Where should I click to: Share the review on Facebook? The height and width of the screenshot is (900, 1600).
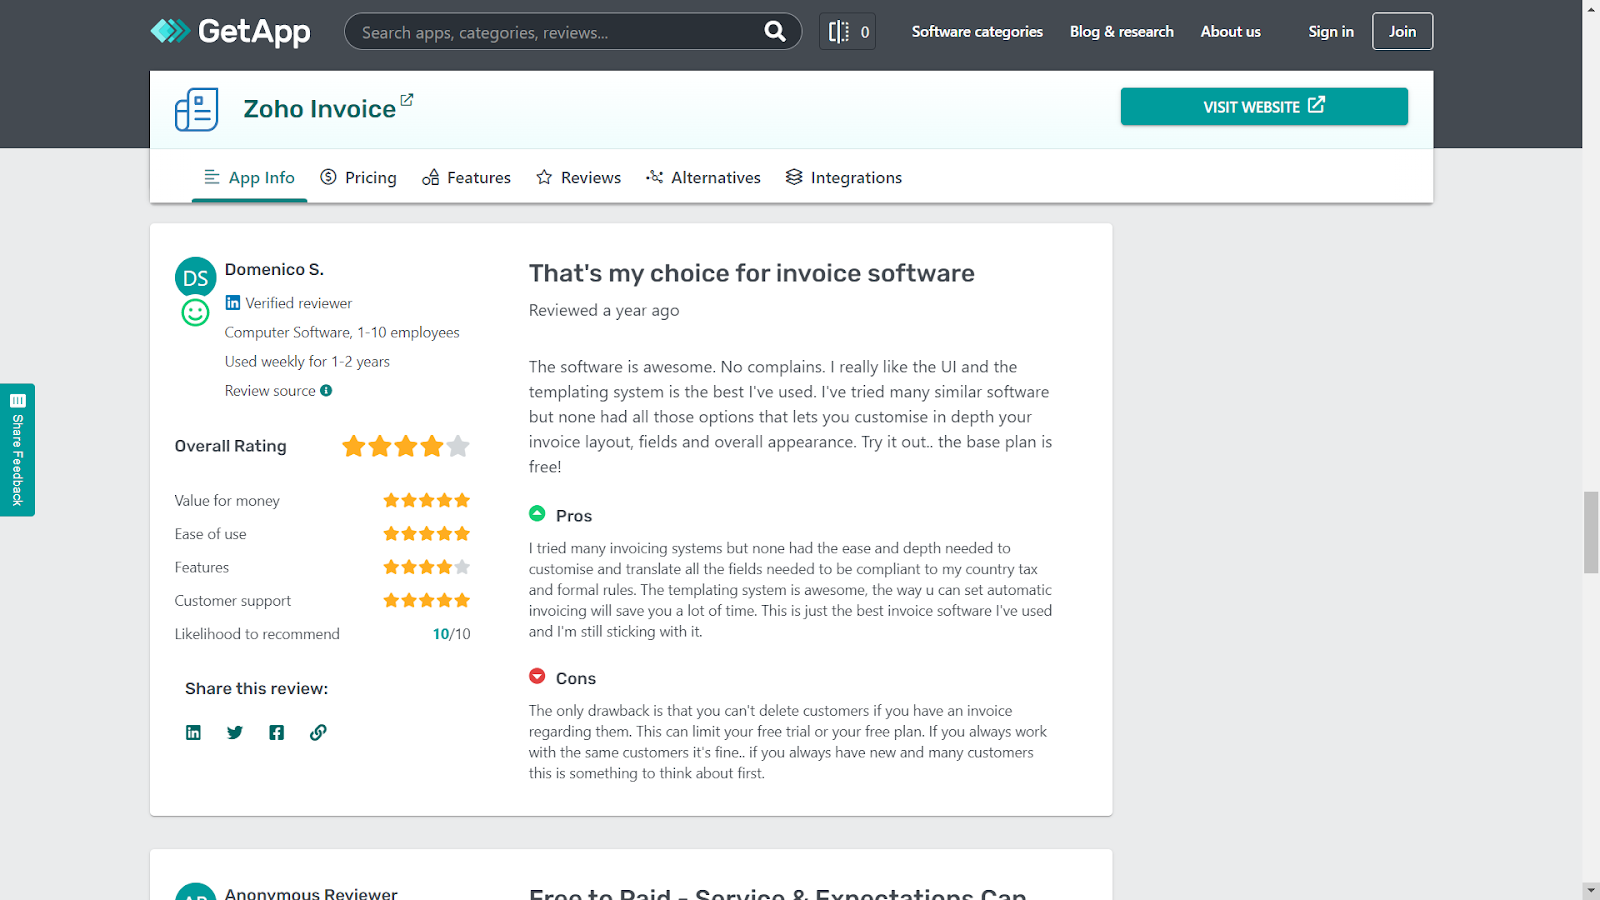277,733
